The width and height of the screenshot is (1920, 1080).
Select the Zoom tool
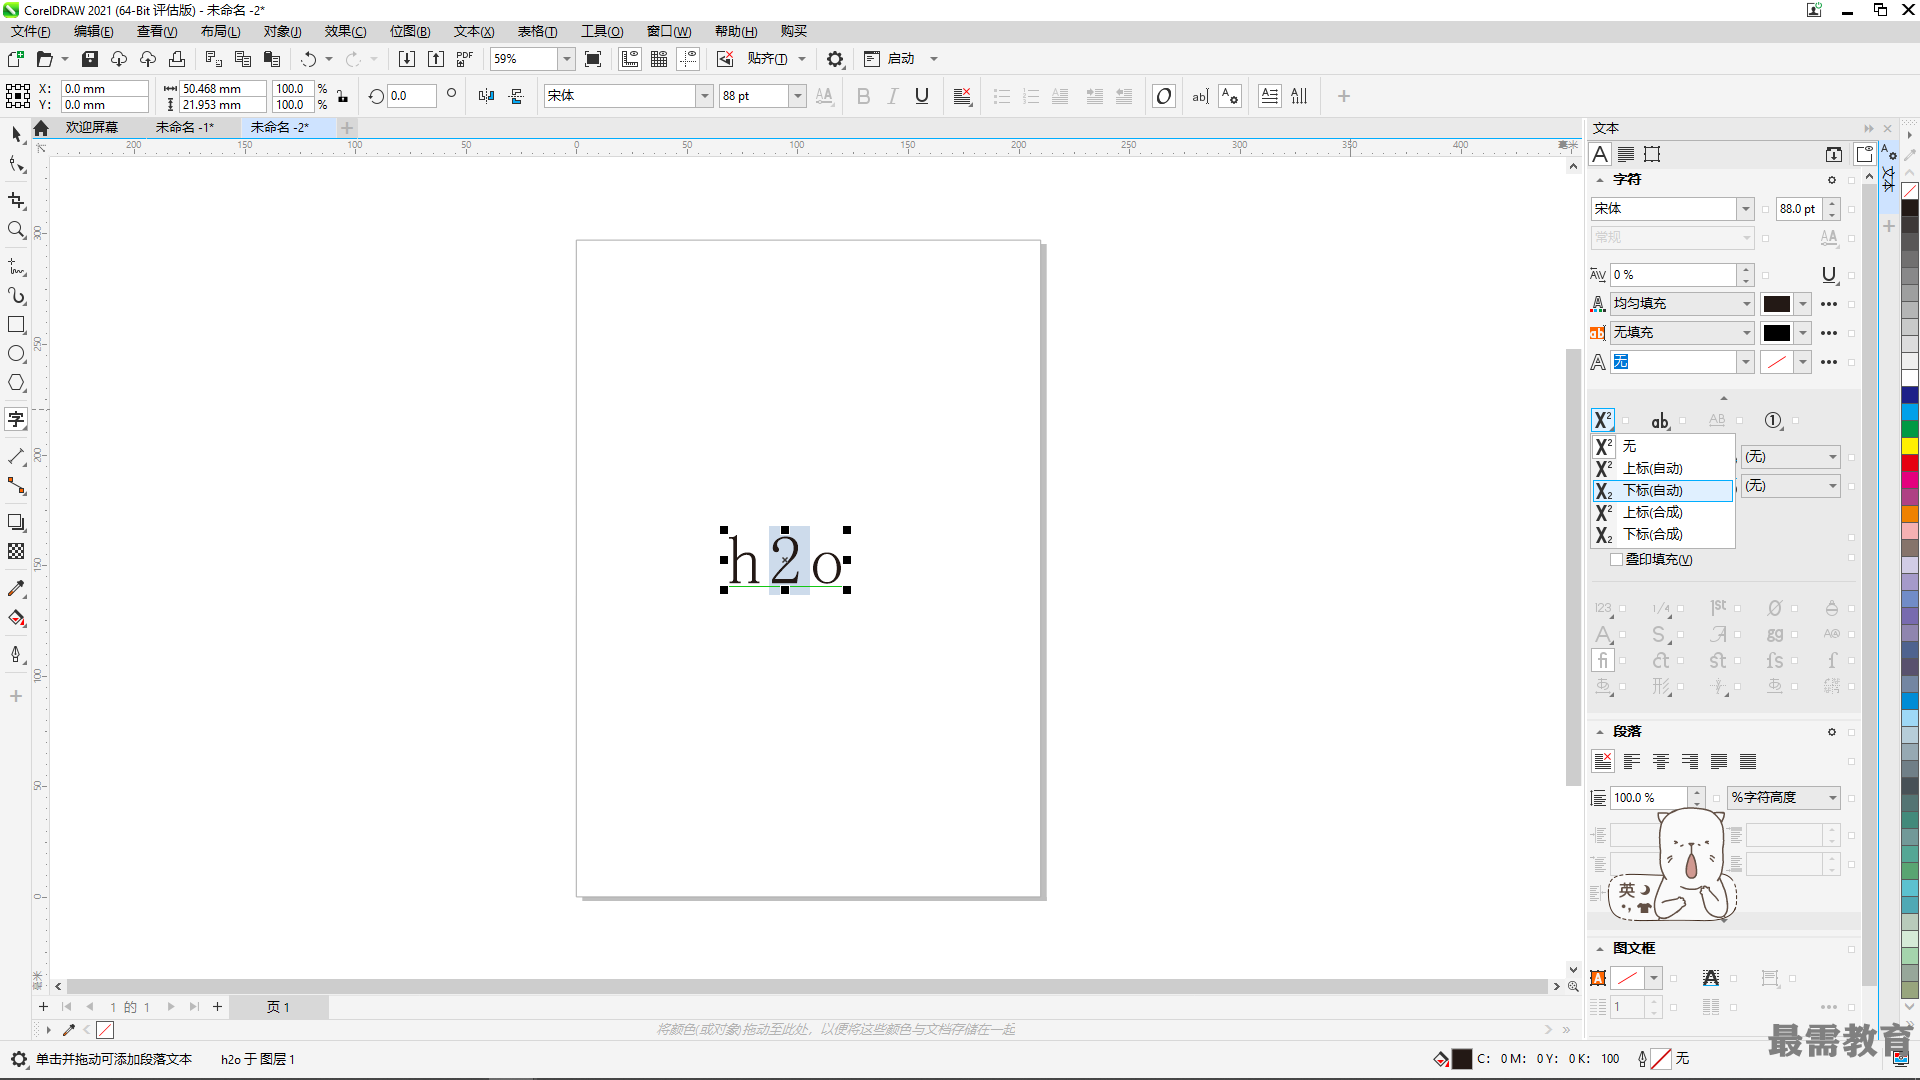pos(16,230)
